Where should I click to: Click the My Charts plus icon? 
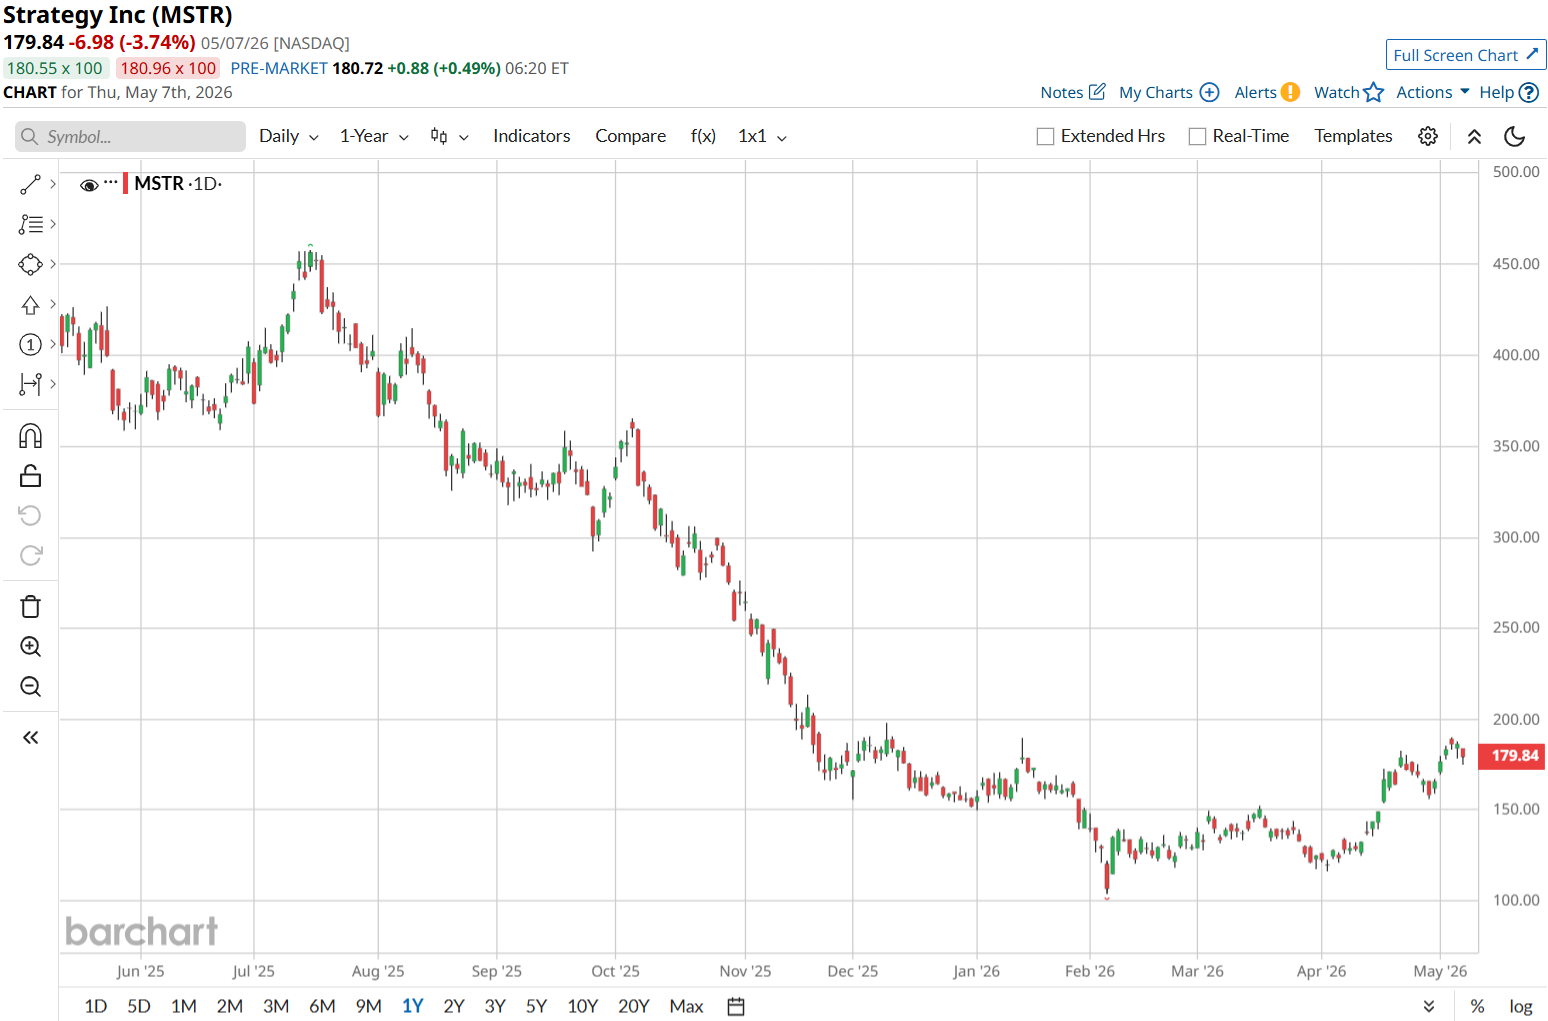1209,92
